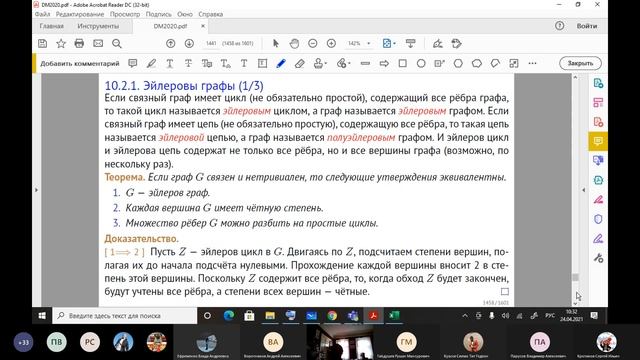Save the PDF file with floppy icon
This screenshot has height=360, width=640.
[42, 43]
